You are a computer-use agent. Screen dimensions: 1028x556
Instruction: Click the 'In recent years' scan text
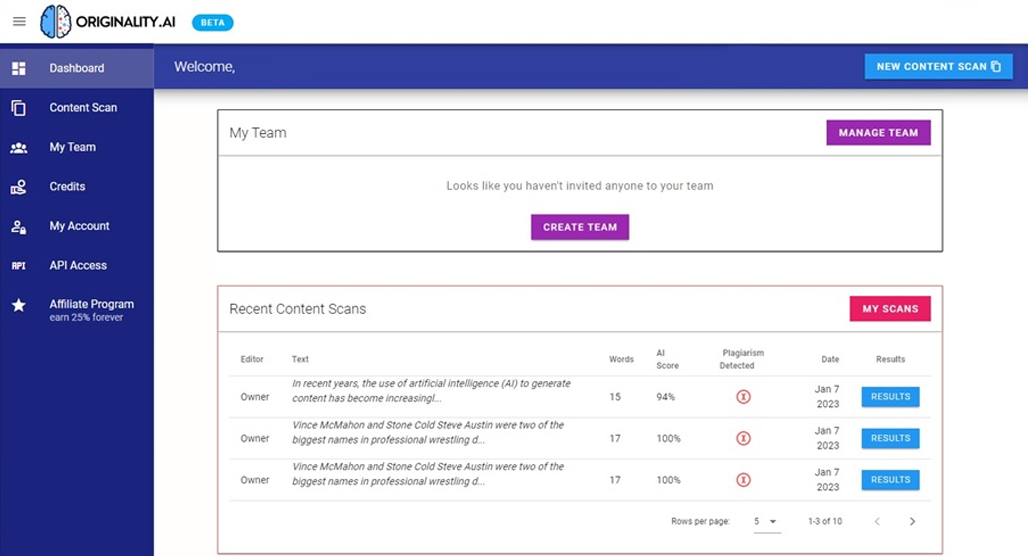pyautogui.click(x=431, y=391)
